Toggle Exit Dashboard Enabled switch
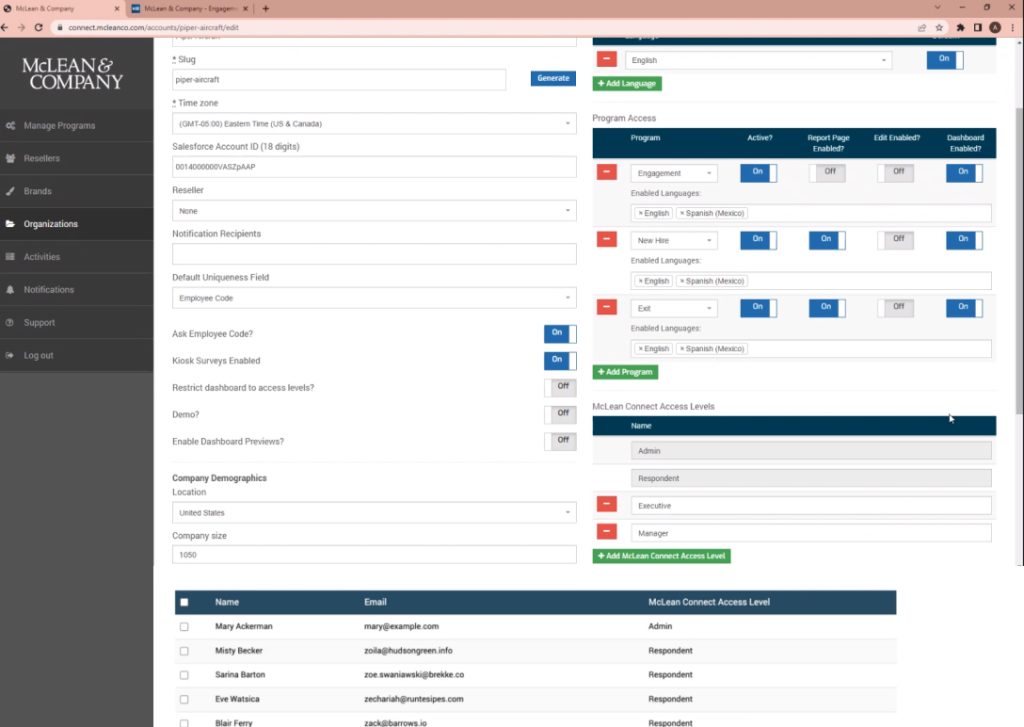The image size is (1024, 727). pyautogui.click(x=964, y=308)
